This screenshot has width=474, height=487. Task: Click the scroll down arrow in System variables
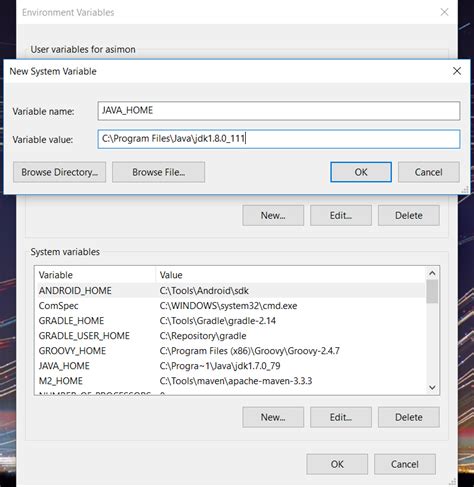pyautogui.click(x=432, y=387)
